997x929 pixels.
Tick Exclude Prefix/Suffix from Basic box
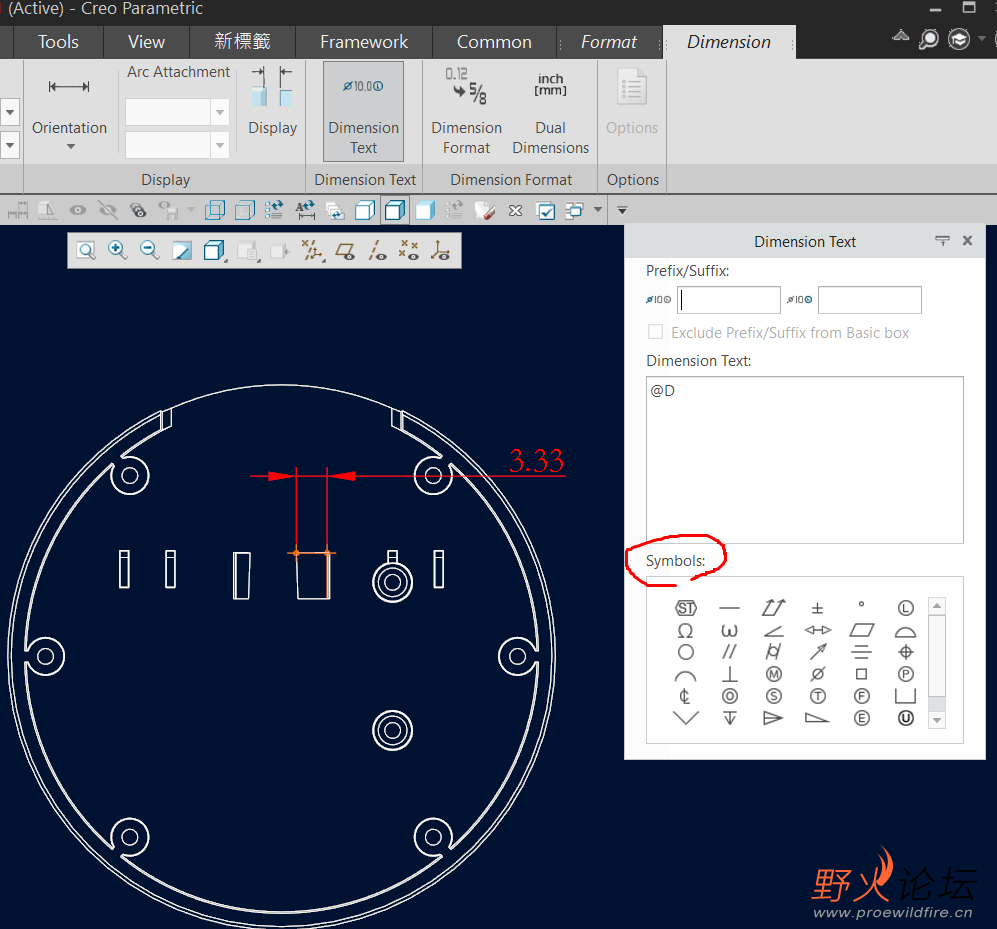tap(655, 333)
